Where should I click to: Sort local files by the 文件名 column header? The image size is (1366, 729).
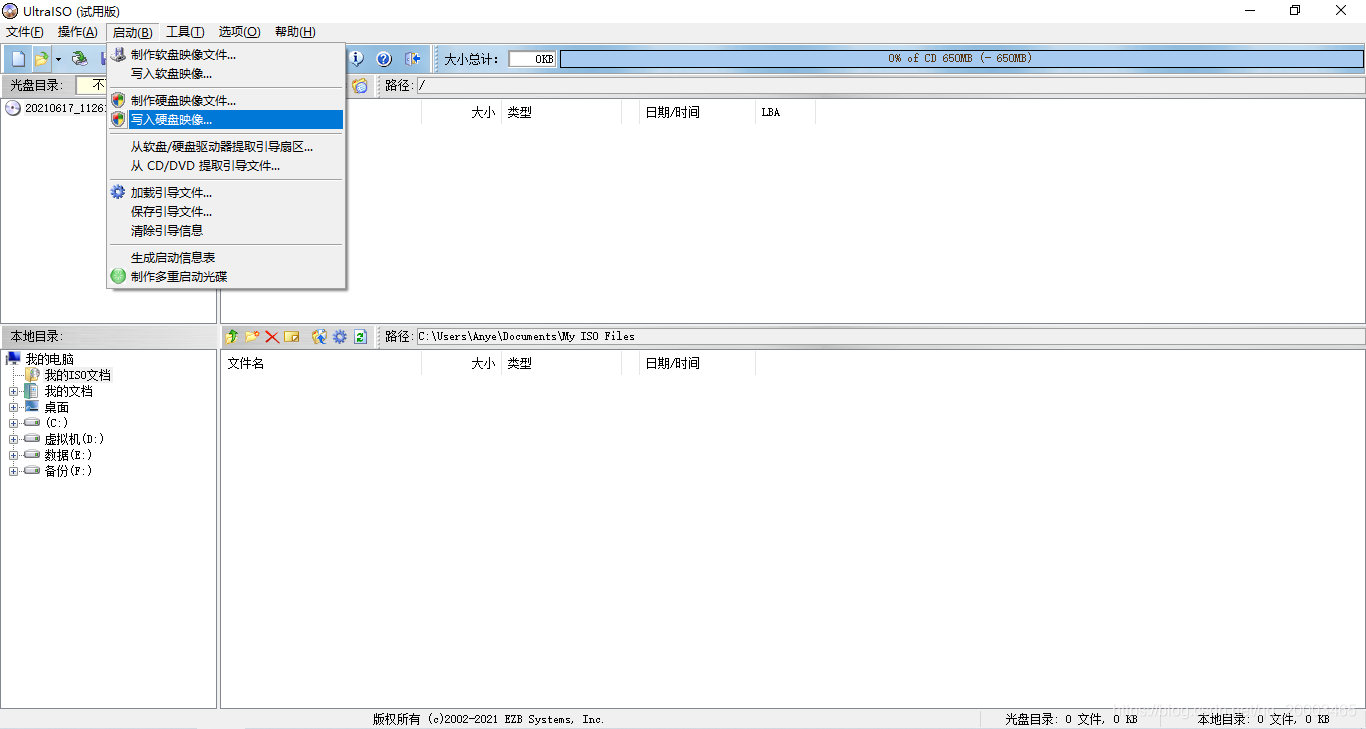coord(321,363)
